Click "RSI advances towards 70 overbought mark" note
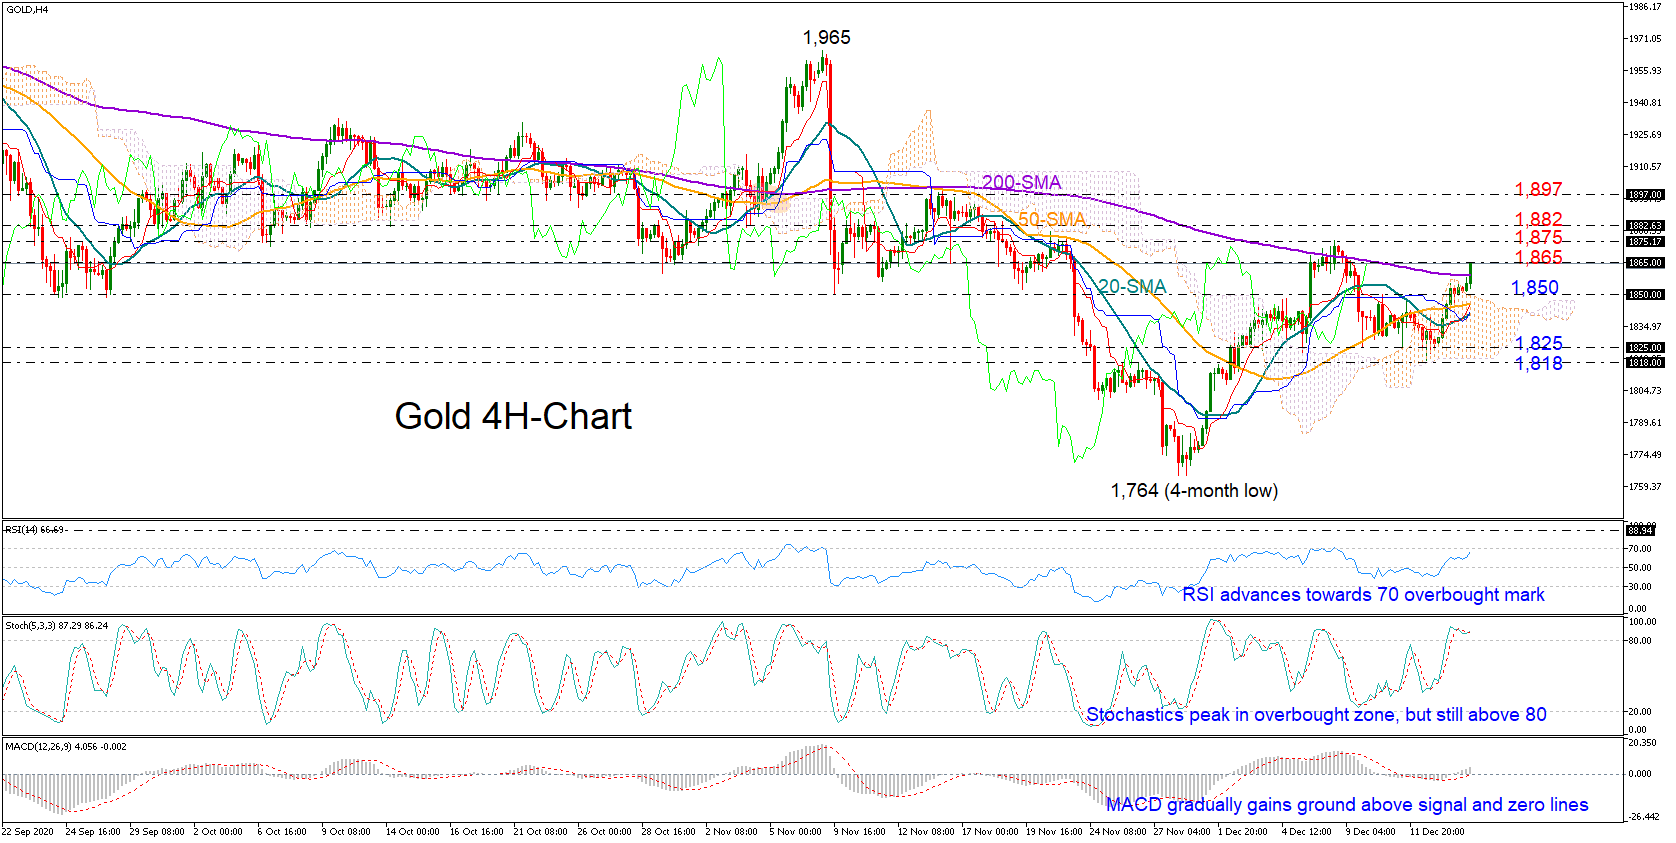Screen dimensions: 1676x843 point(1363,595)
